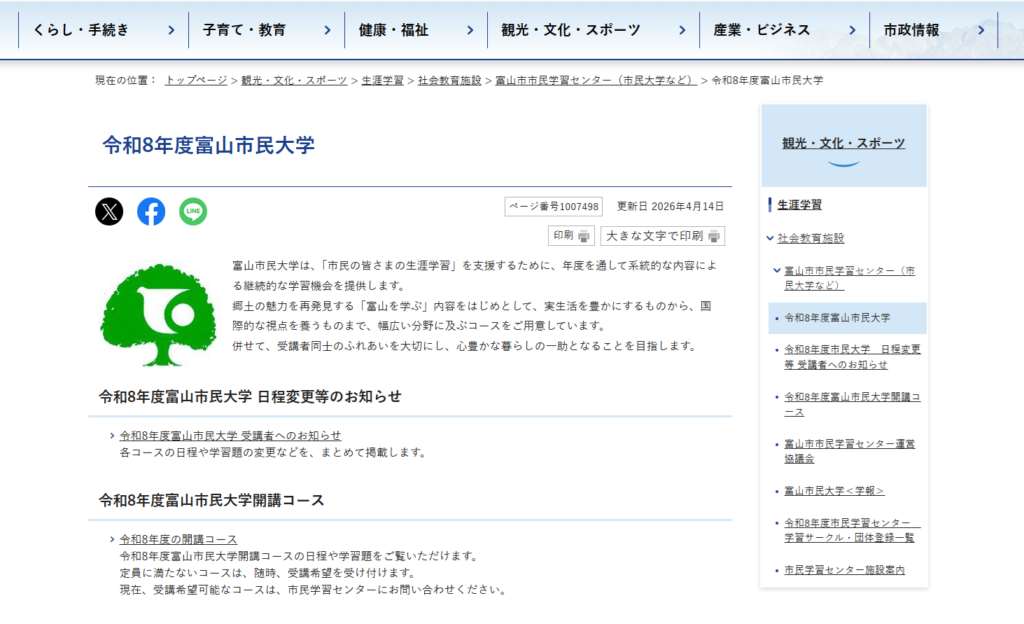
Task: Share page on X (Twitter) icon
Action: tap(109, 211)
